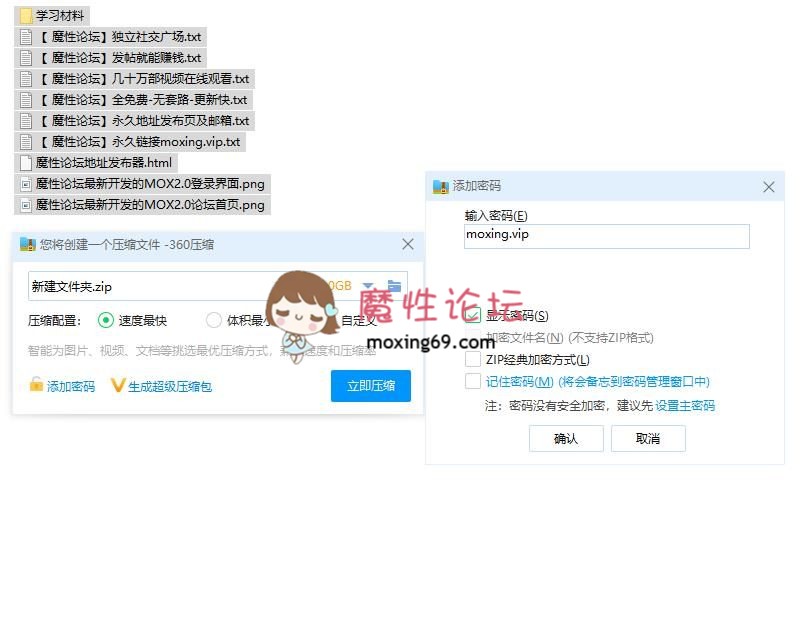Open the 设置主密码 link
Viewport: 812px width, 638px height.
(685, 405)
